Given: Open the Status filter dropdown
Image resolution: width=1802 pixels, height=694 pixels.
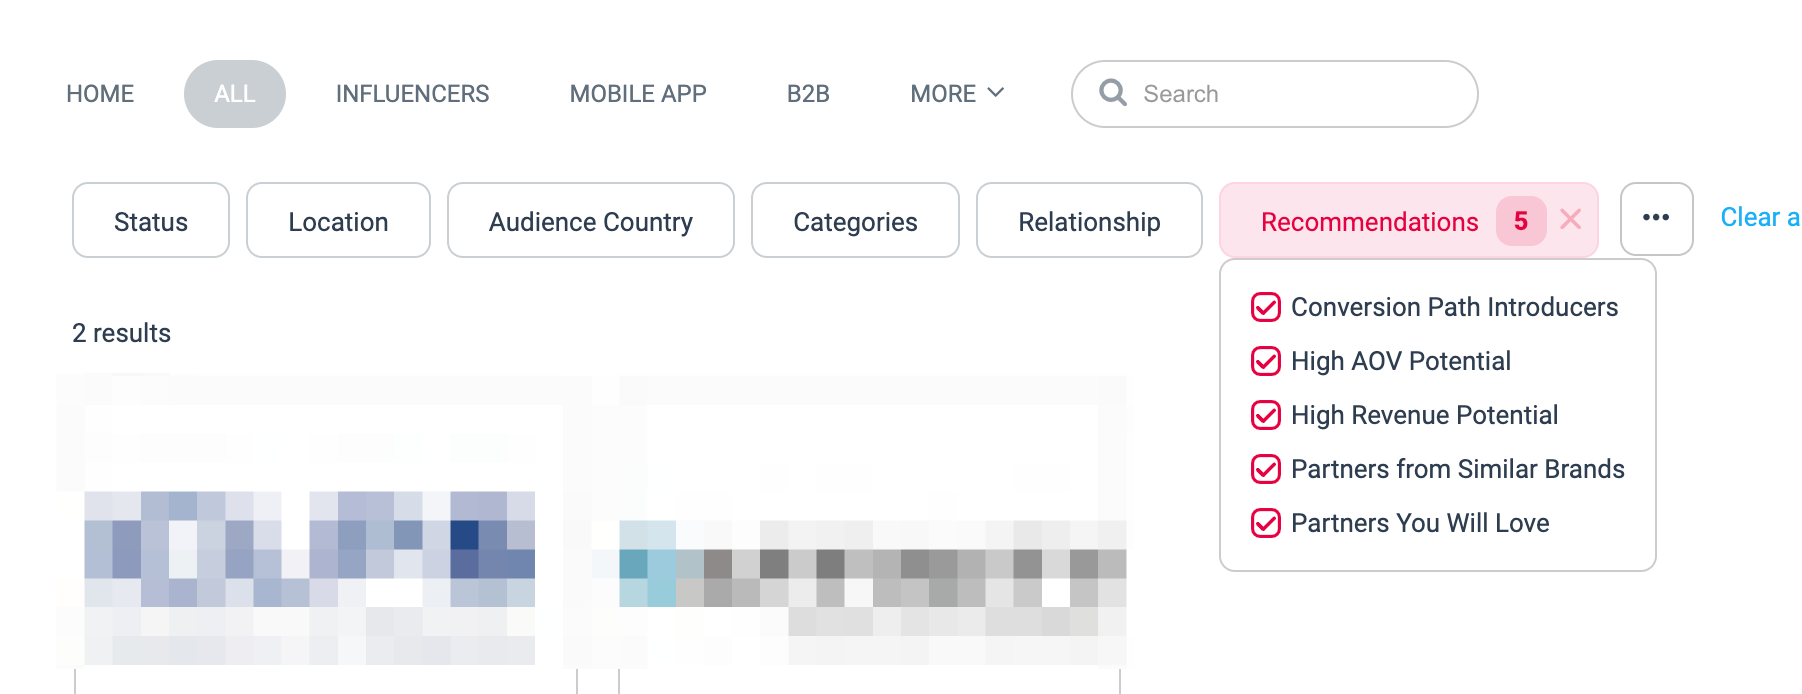Looking at the screenshot, I should (x=151, y=221).
